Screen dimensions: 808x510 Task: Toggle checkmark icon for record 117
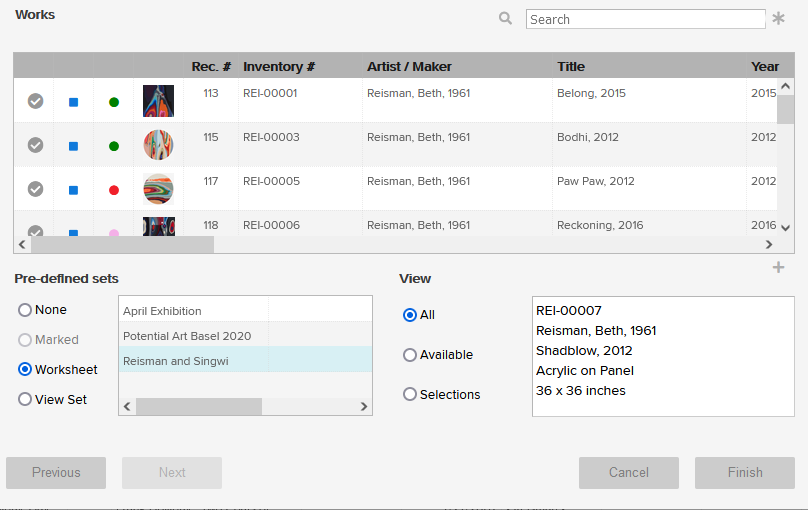(35, 189)
